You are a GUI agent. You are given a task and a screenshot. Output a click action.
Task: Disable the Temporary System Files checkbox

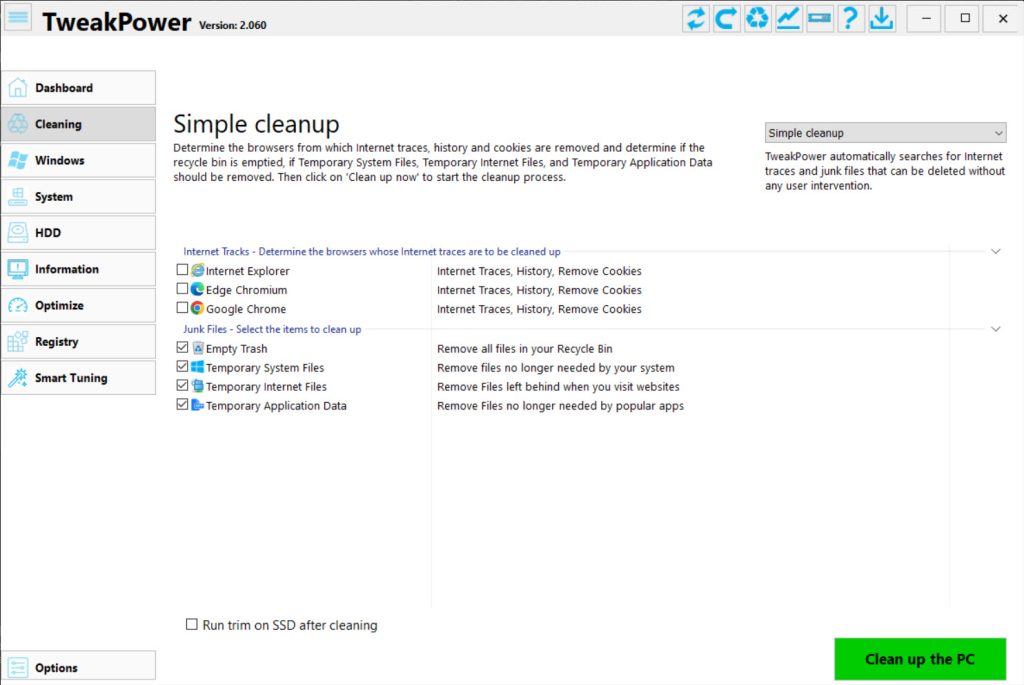[x=182, y=366]
